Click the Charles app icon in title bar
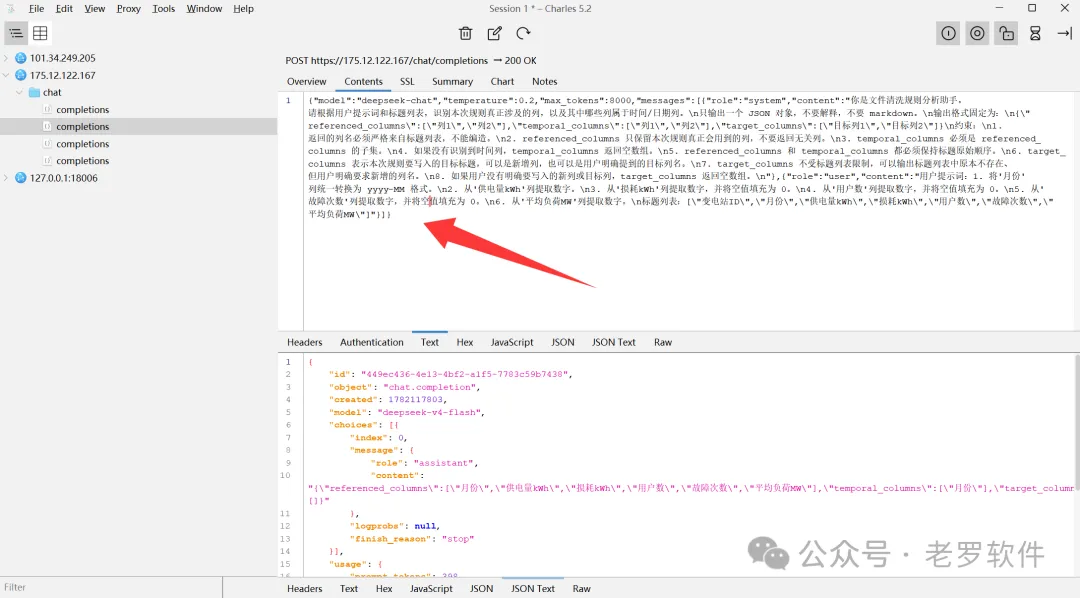Screen dimensions: 1080x598 pos(10,8)
